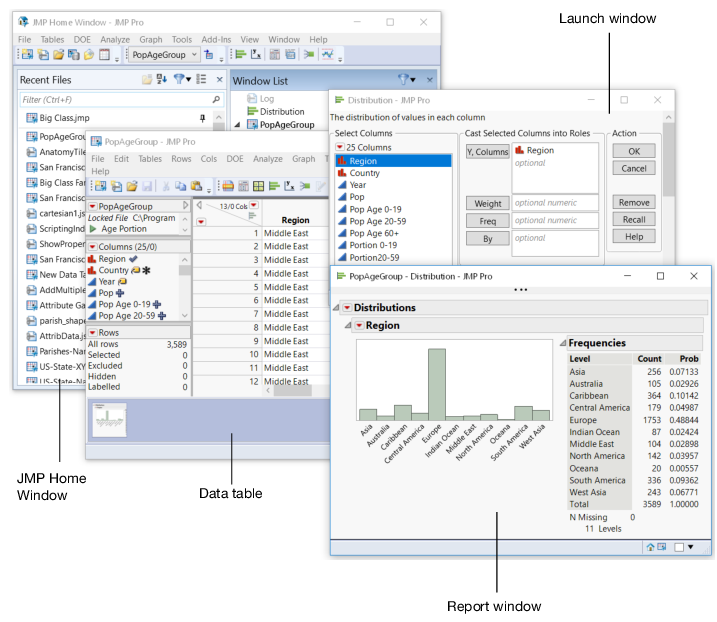Open the 25 Columns red triangle menu
717x622 pixels.
pyautogui.click(x=340, y=147)
